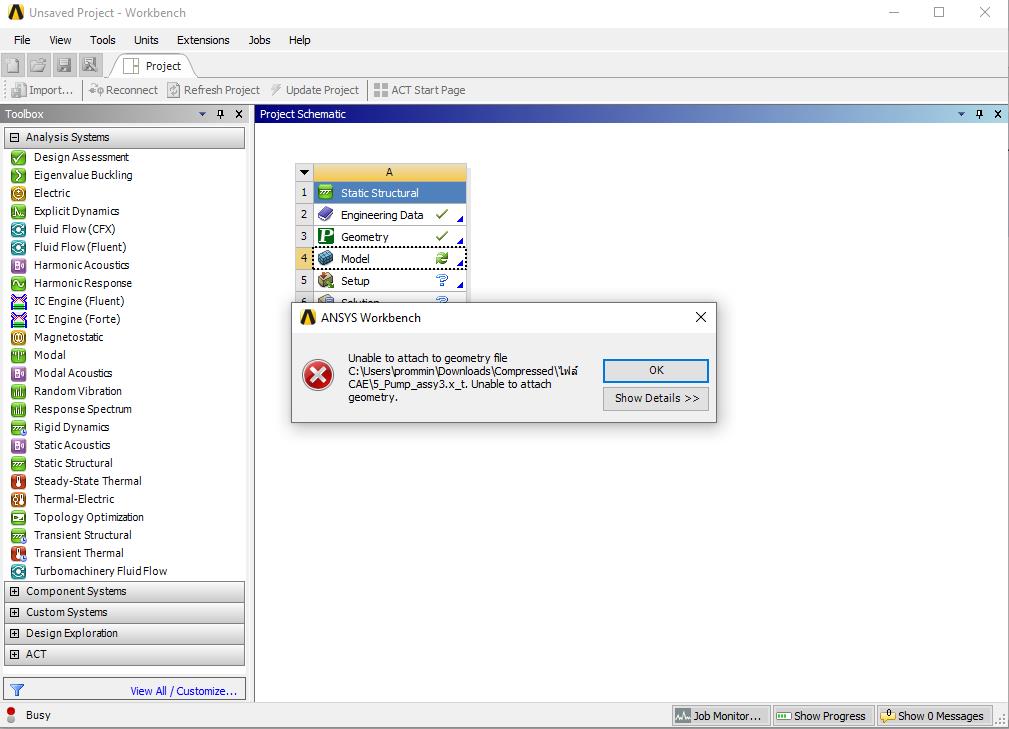Screen dimensions: 1009x729
Task: Click Refresh Project button
Action: coord(214,90)
